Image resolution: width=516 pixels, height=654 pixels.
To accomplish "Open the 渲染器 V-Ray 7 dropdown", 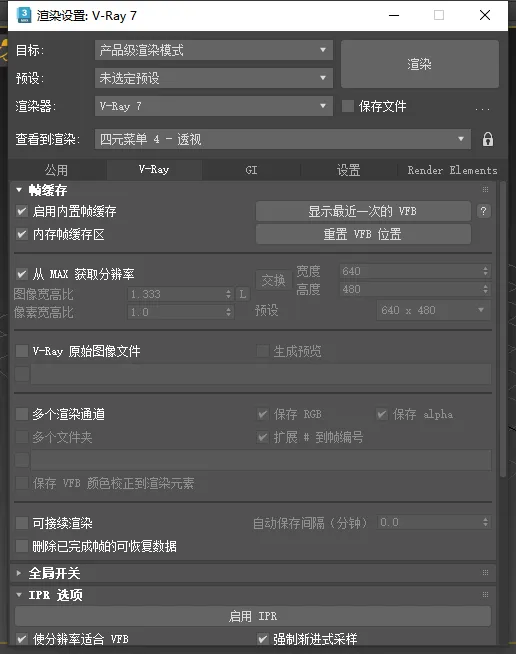I will [214, 106].
